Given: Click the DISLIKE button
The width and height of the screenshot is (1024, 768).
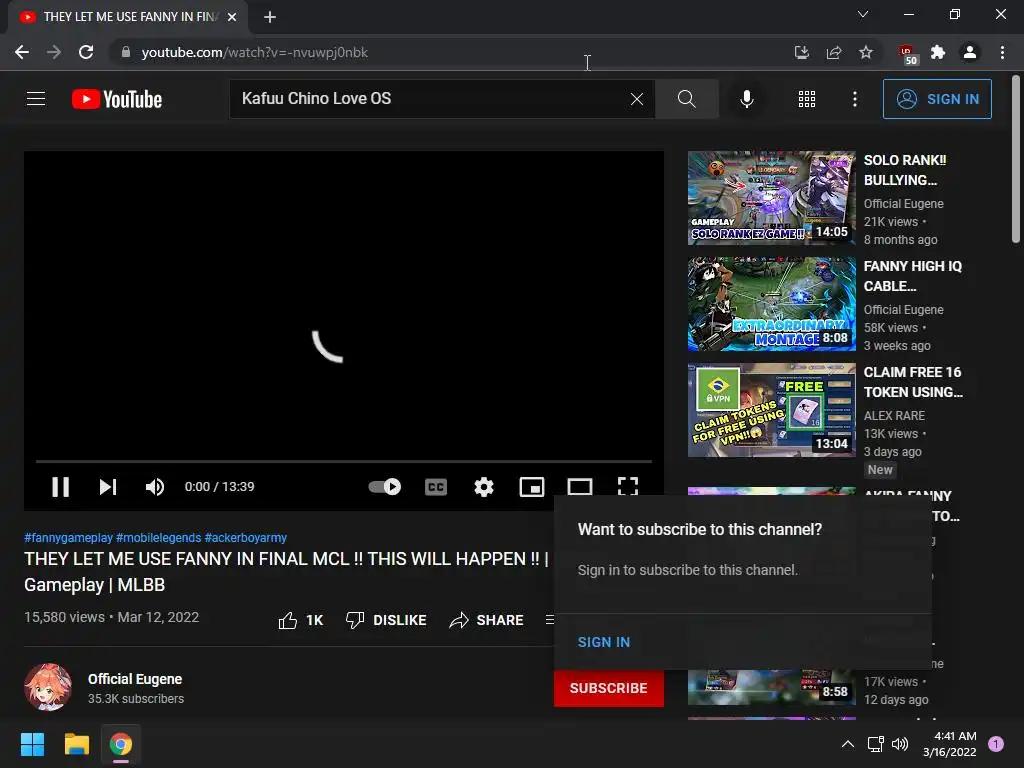Looking at the screenshot, I should tap(386, 620).
